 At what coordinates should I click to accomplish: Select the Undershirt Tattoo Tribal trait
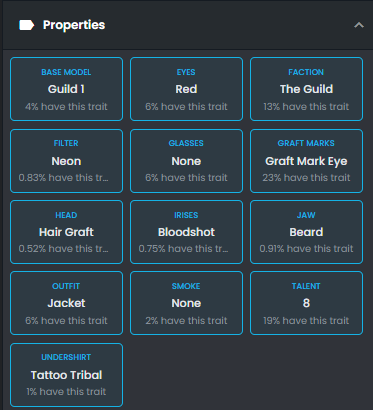[66, 375]
